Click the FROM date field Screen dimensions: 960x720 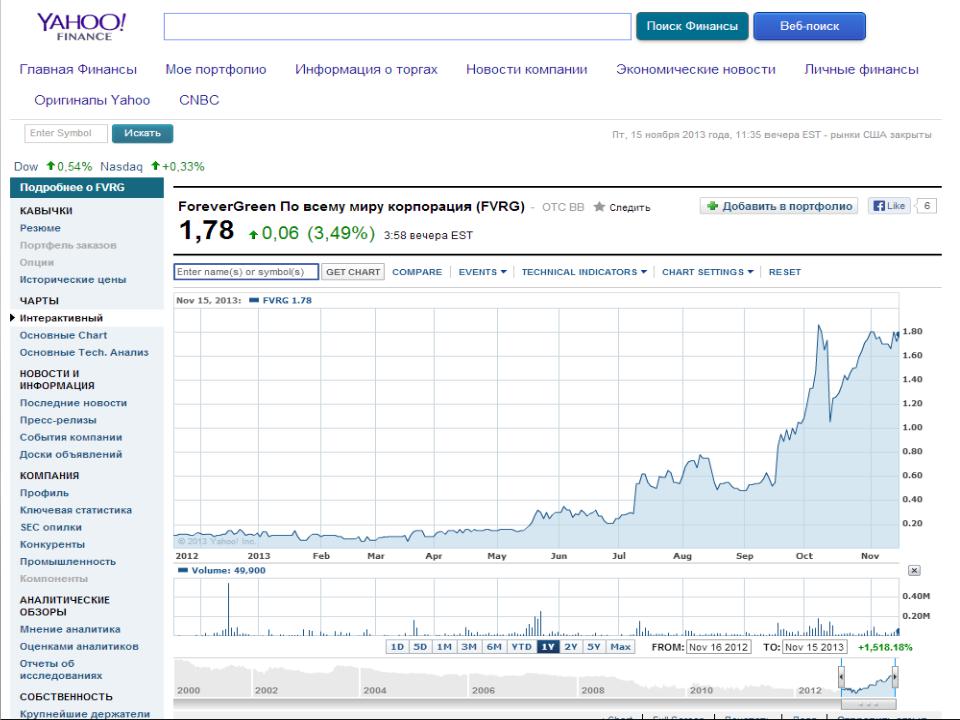point(719,647)
